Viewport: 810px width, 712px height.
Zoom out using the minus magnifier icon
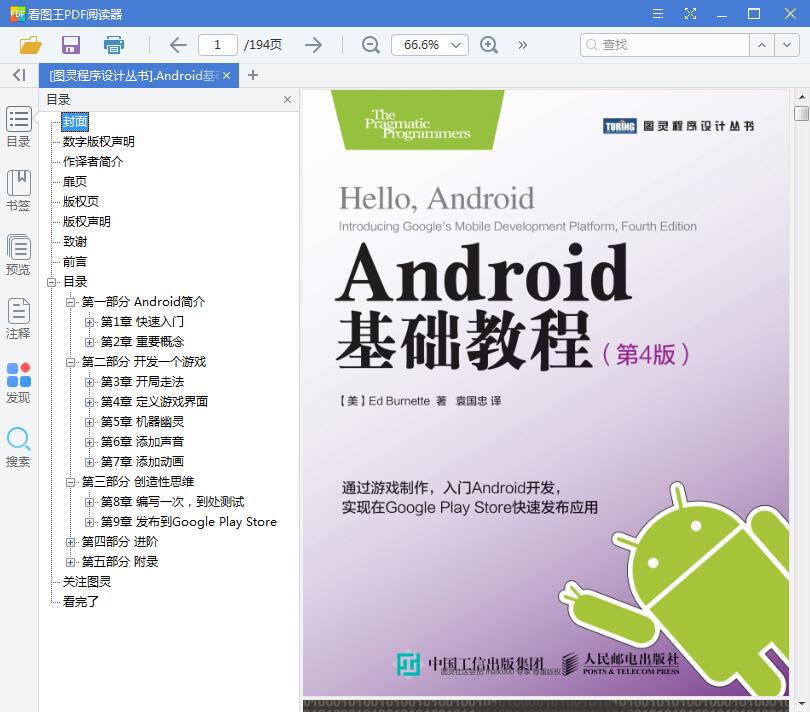pos(370,45)
